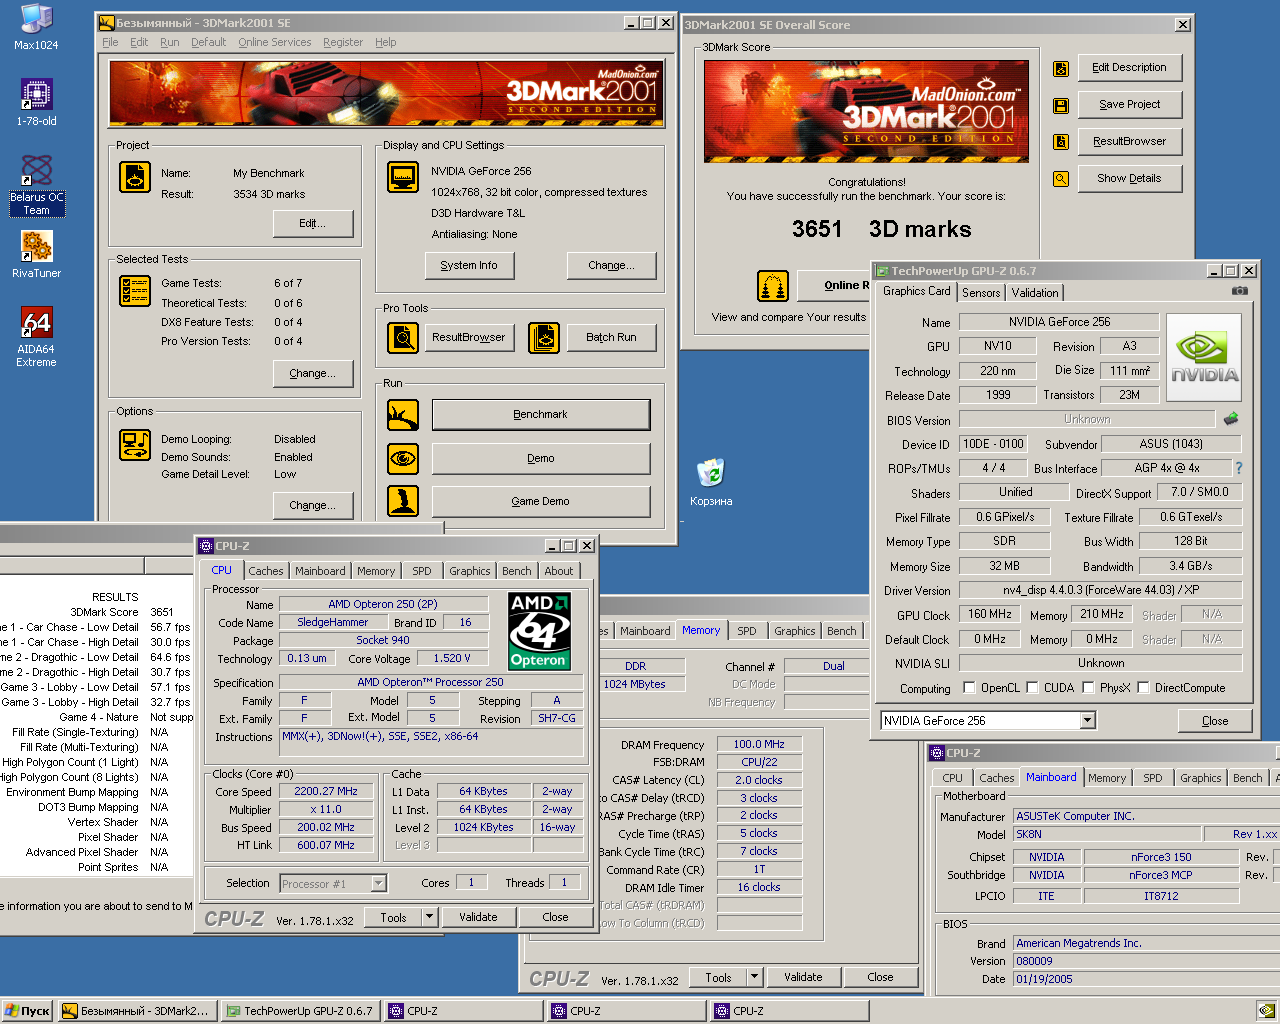This screenshot has width=1280, height=1024.
Task: Click the GPU Clock 160 MHz field in GPU-Z
Action: pyautogui.click(x=989, y=614)
